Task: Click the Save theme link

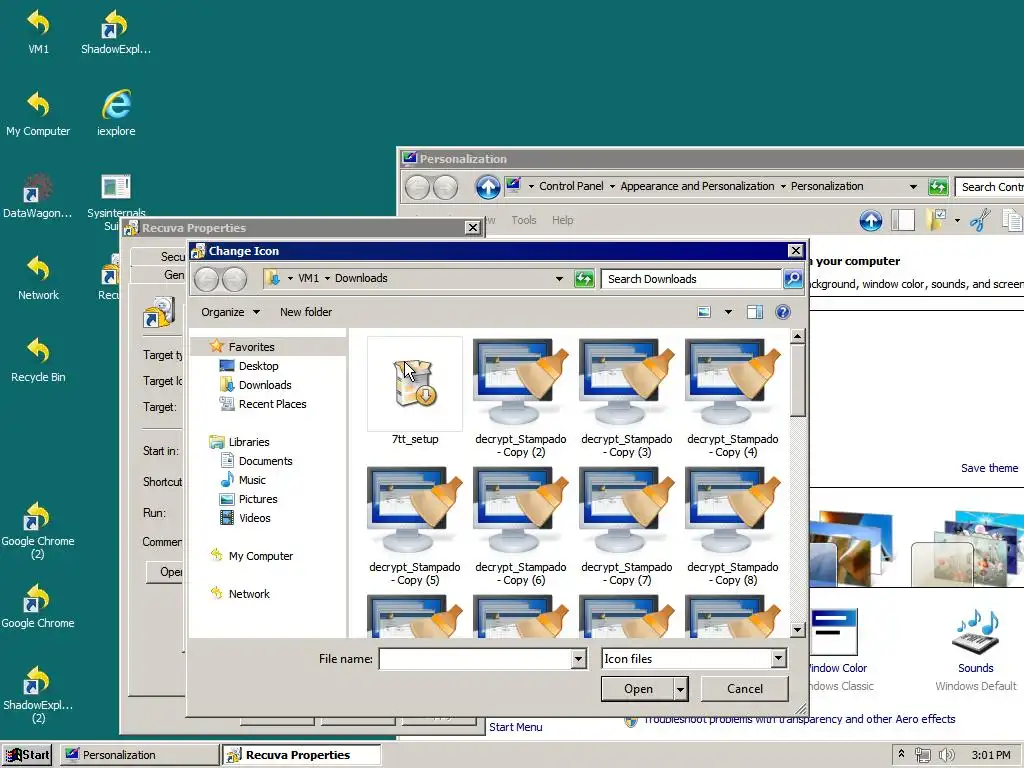Action: click(x=989, y=468)
